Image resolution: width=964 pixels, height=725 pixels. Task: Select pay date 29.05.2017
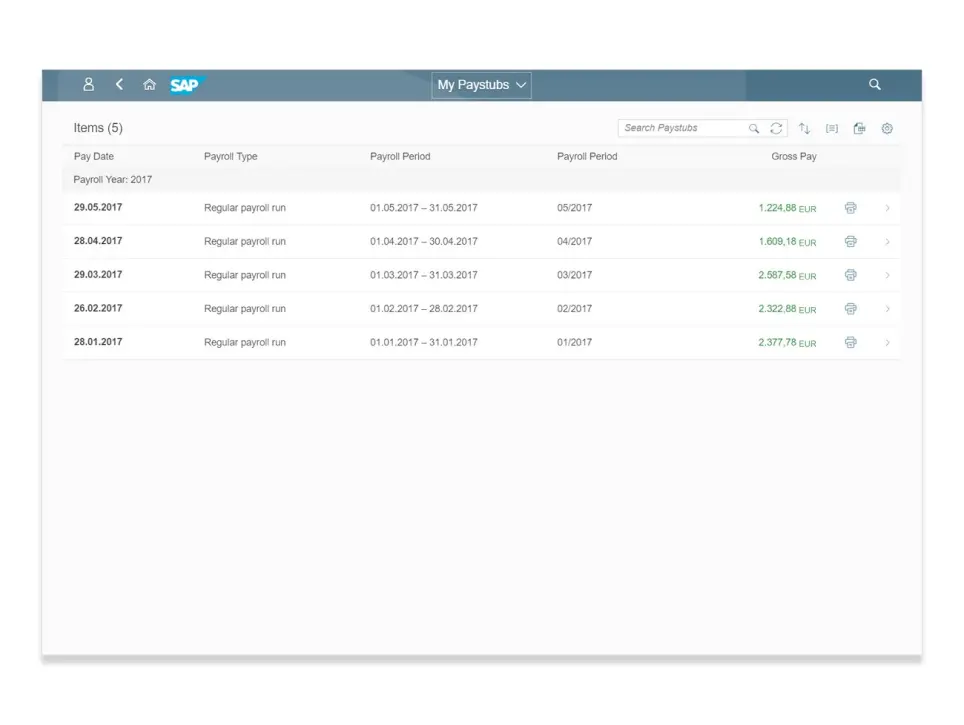pyautogui.click(x=98, y=207)
